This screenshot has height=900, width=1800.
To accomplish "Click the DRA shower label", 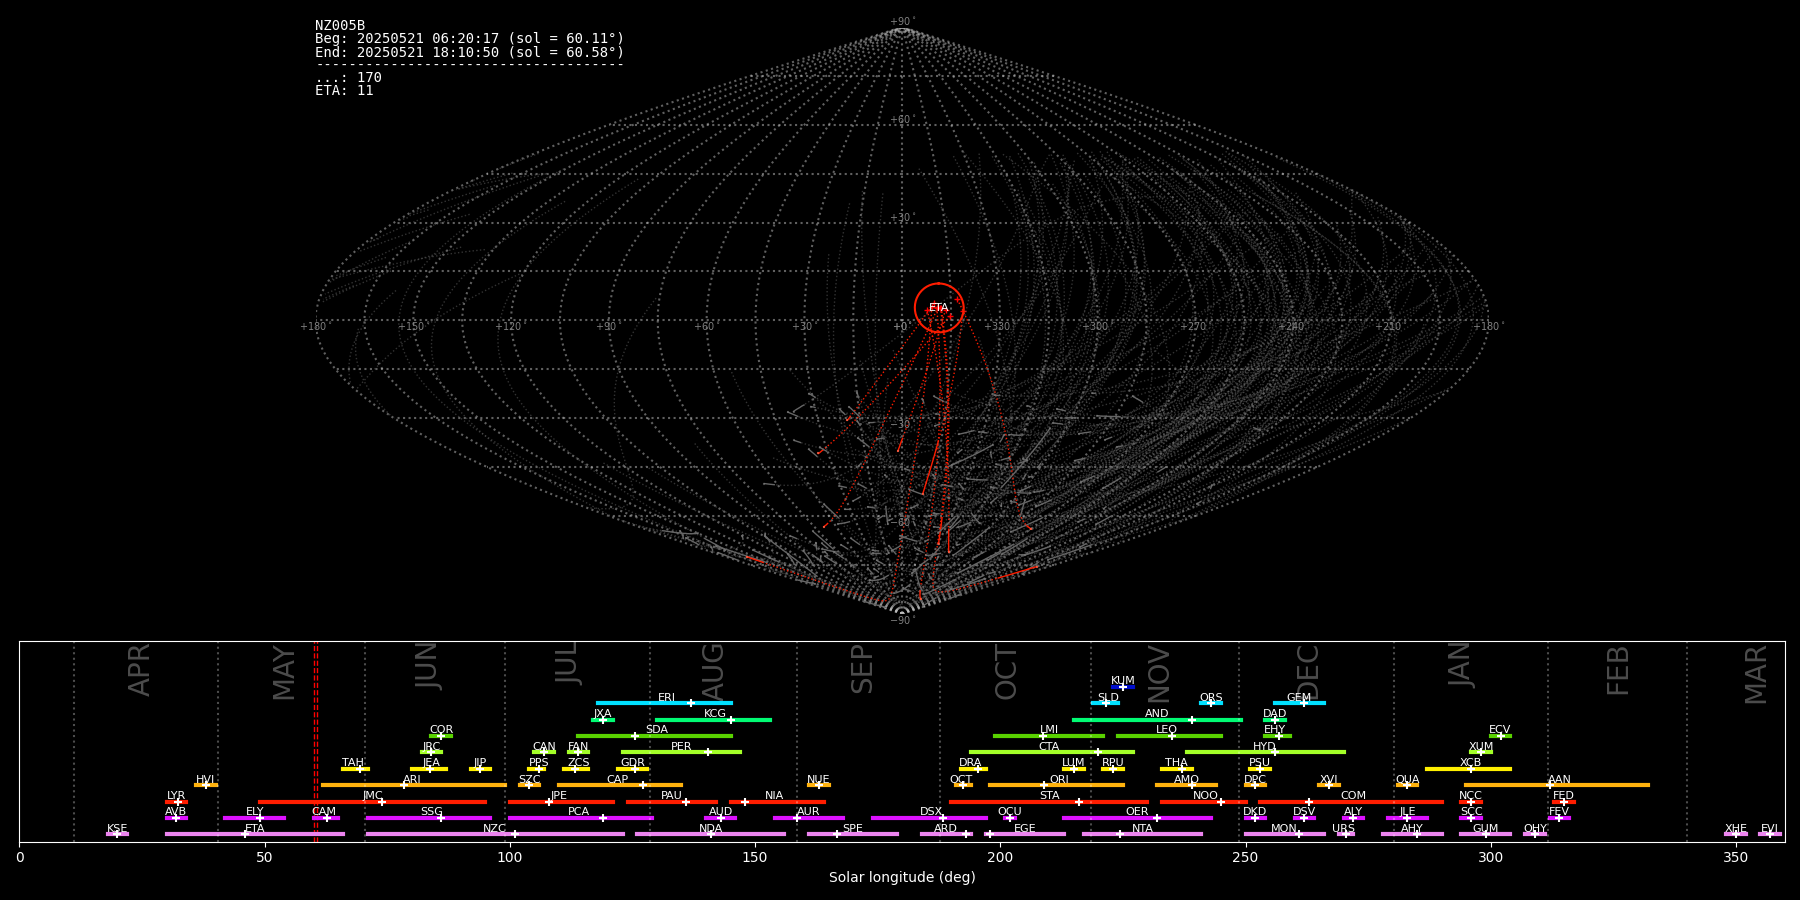I will click(x=970, y=763).
